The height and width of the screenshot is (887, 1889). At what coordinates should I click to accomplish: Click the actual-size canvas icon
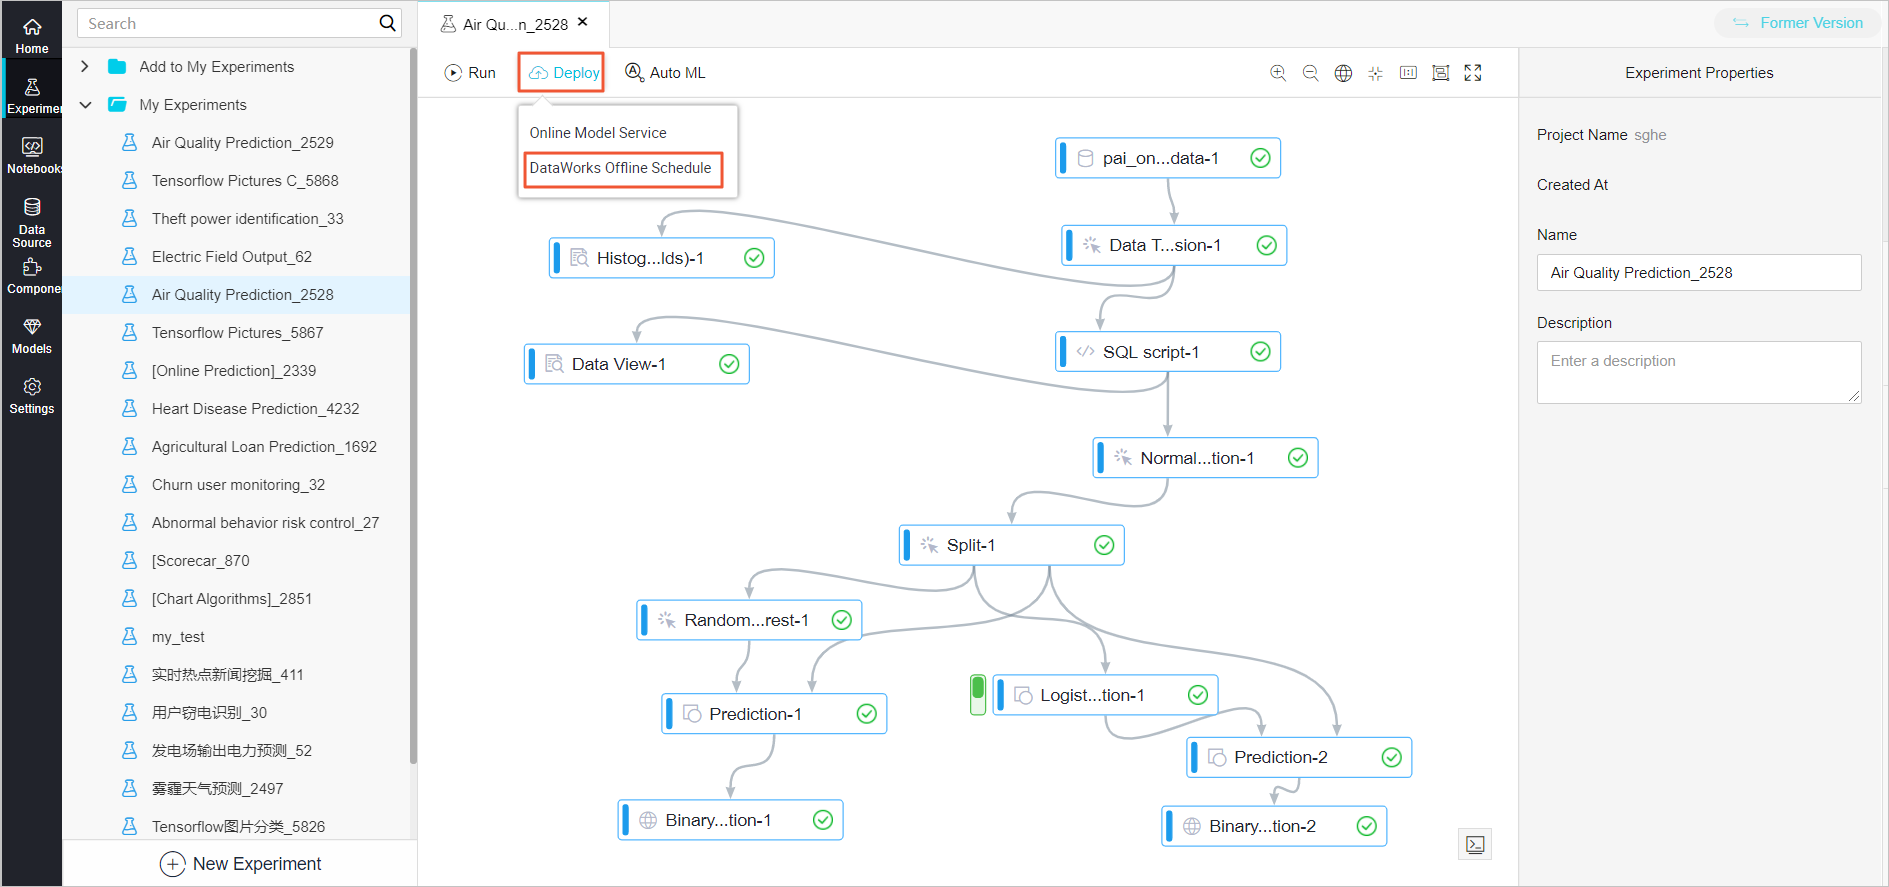pos(1408,73)
